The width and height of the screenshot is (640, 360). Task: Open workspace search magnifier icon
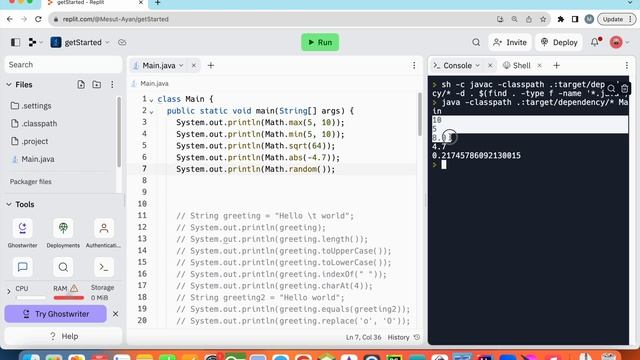pos(476,42)
